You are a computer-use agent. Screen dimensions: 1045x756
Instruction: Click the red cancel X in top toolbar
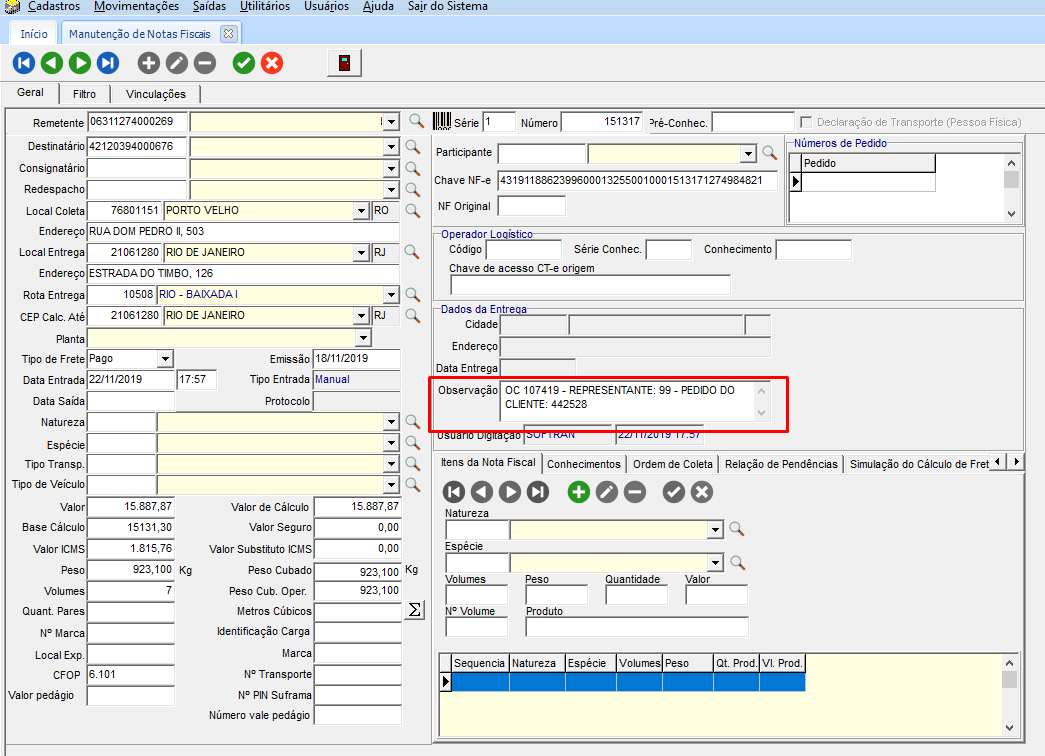click(x=272, y=63)
